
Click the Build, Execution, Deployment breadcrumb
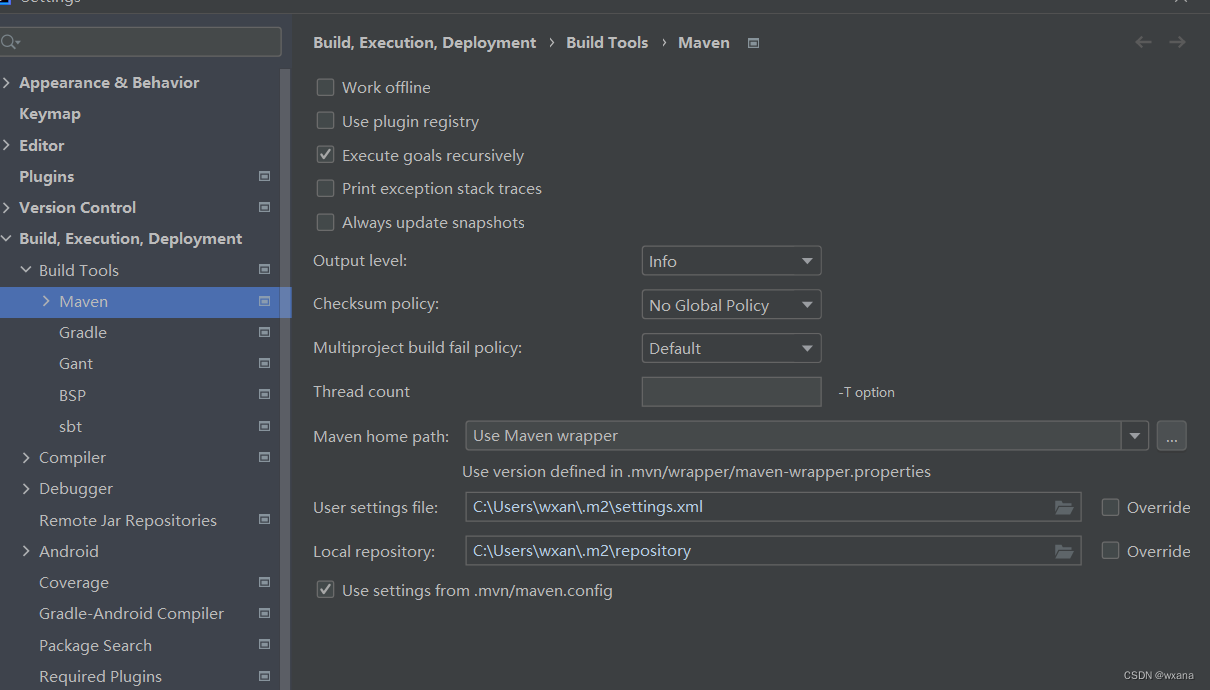coord(425,42)
